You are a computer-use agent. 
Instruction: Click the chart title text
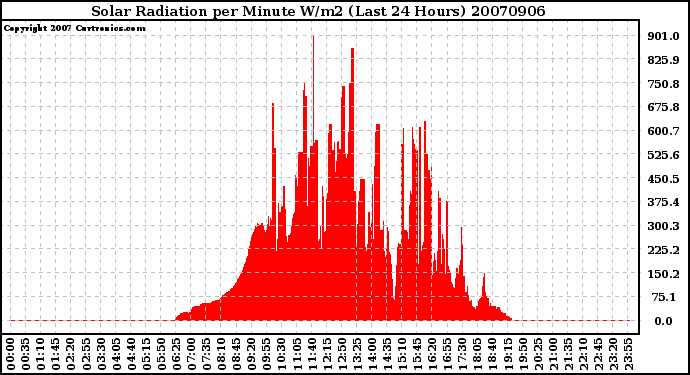tap(318, 11)
